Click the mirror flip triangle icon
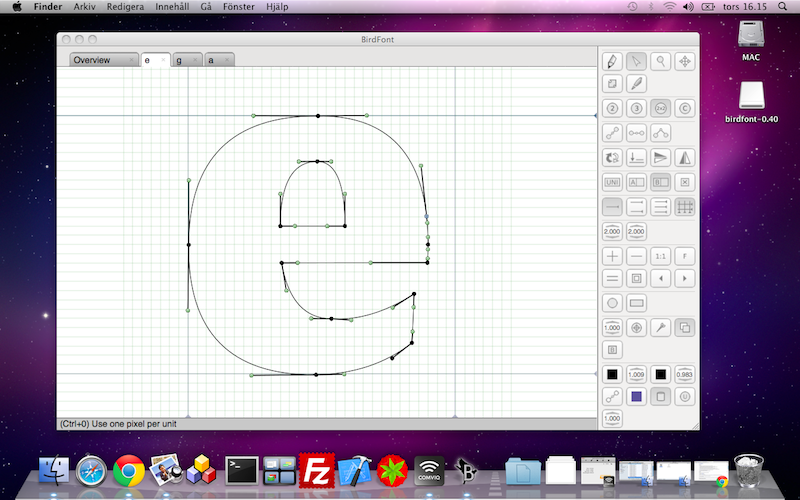This screenshot has height=500, width=800. coord(685,157)
